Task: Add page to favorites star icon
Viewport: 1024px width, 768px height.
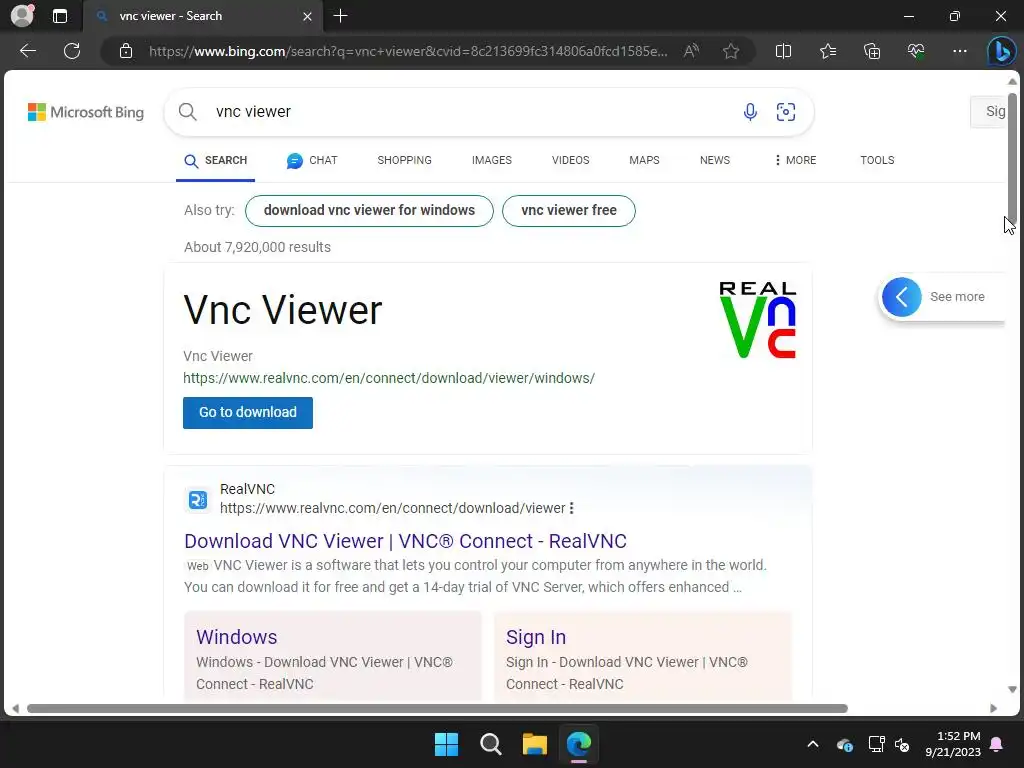Action: point(731,51)
